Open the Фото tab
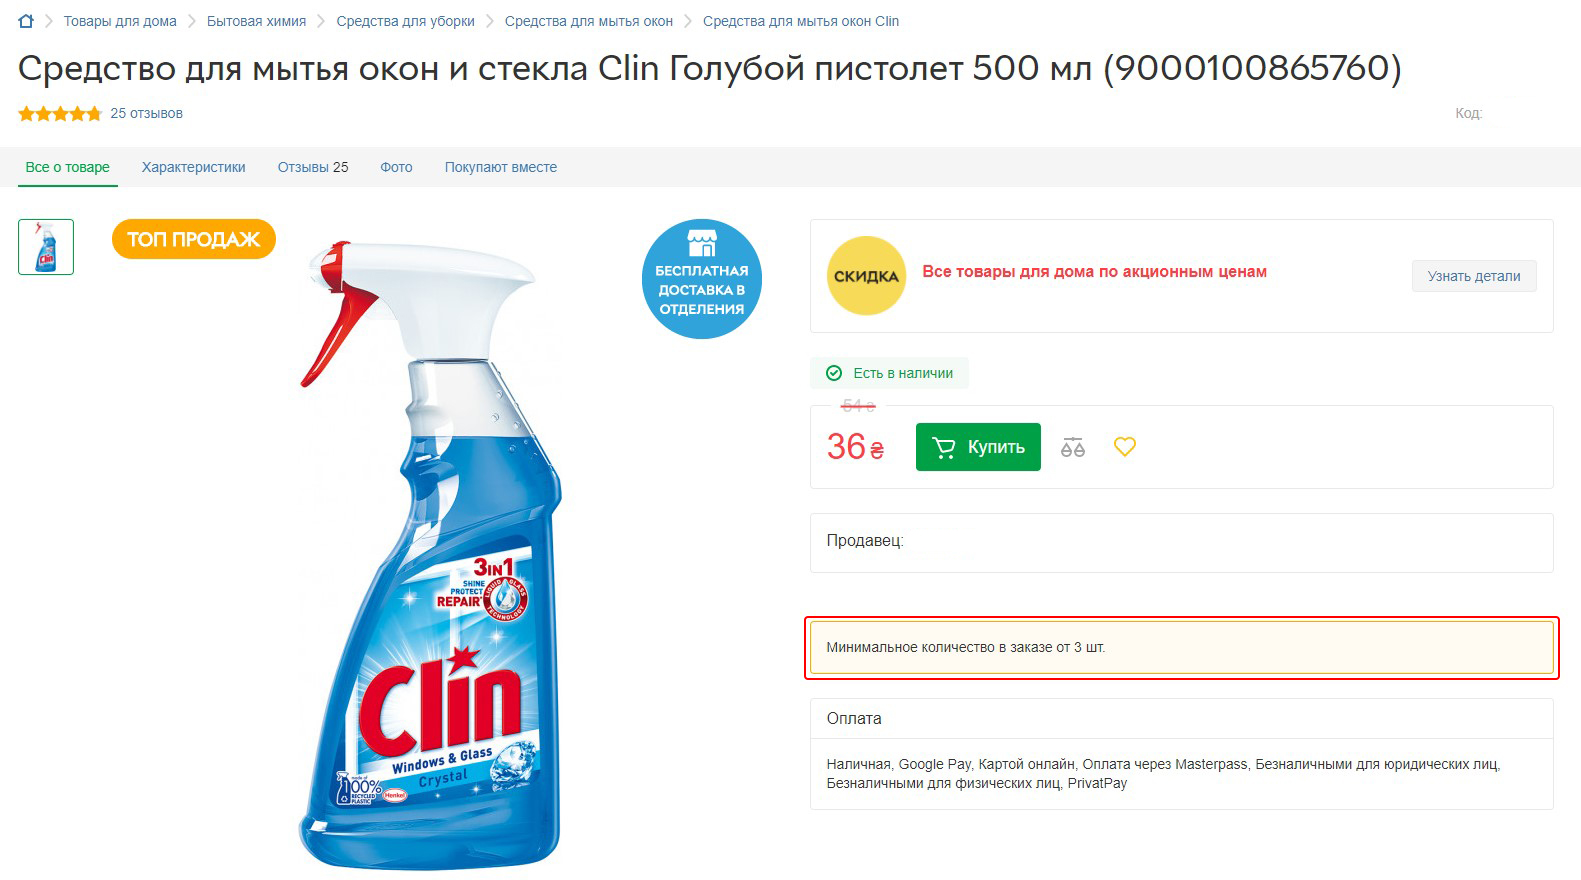 coord(396,167)
